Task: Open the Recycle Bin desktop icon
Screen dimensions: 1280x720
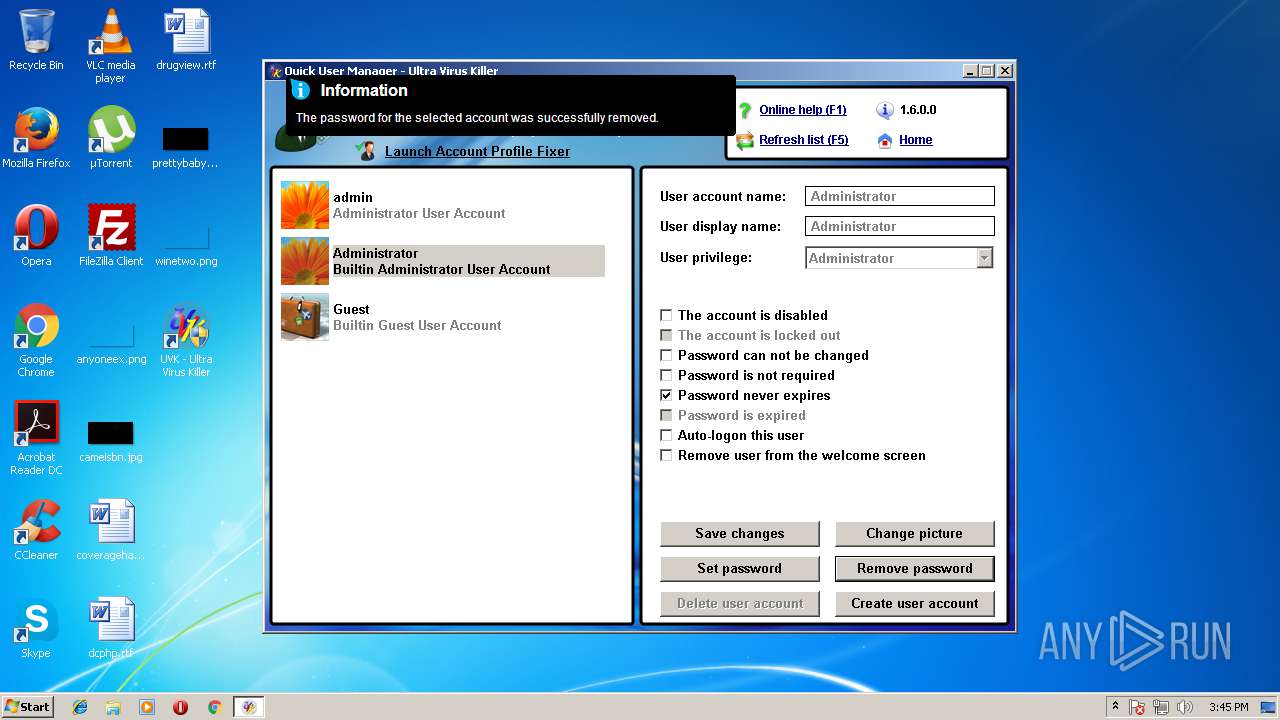Action: click(x=36, y=40)
